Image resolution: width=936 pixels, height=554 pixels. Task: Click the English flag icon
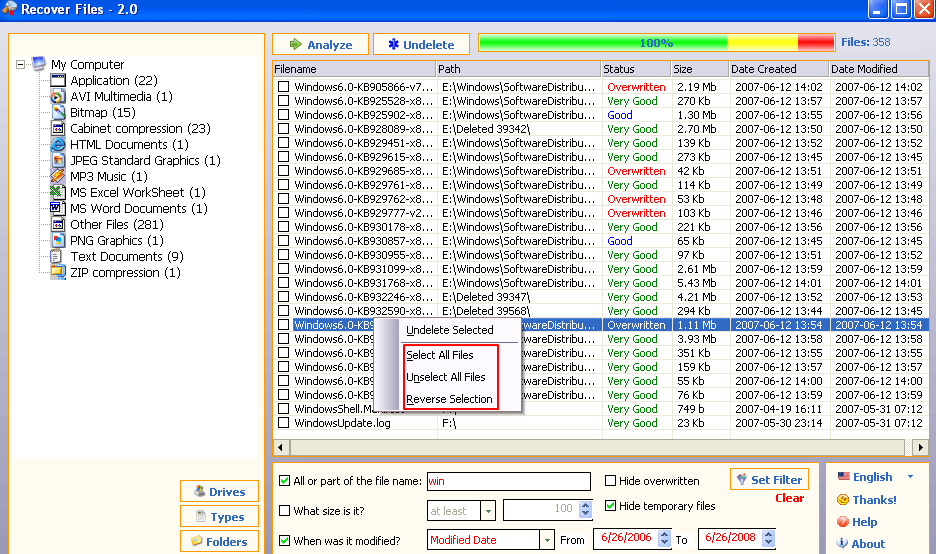[843, 476]
